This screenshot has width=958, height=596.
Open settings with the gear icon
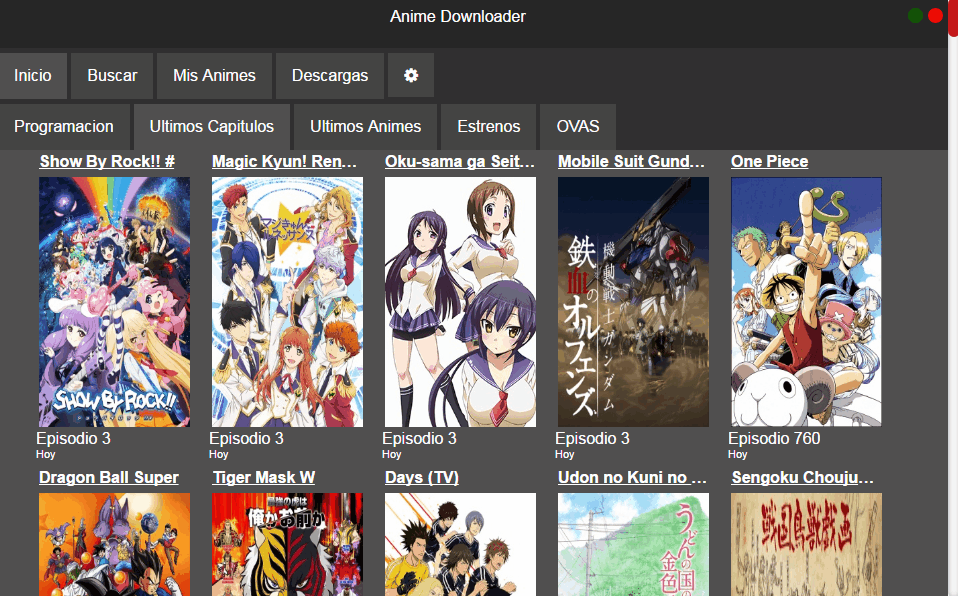(x=411, y=75)
